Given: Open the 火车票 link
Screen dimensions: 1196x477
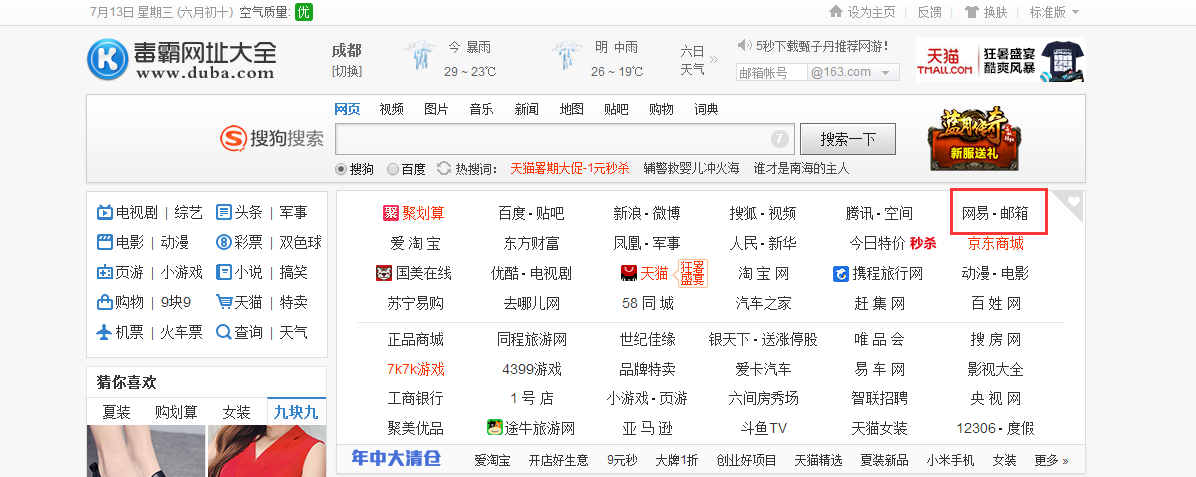Looking at the screenshot, I should (x=182, y=332).
